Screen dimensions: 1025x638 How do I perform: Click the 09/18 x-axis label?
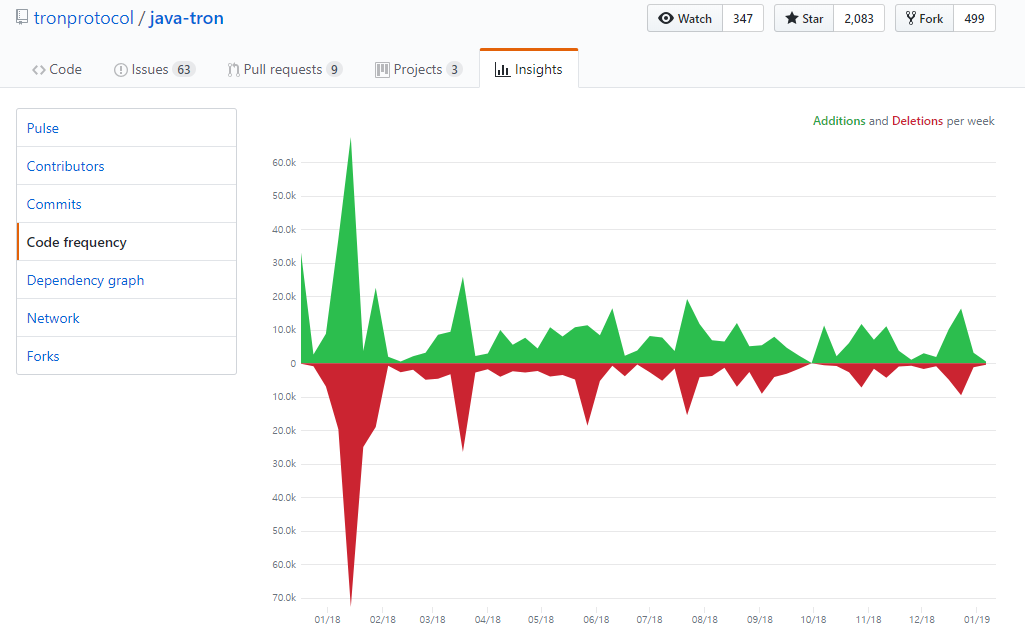760,619
